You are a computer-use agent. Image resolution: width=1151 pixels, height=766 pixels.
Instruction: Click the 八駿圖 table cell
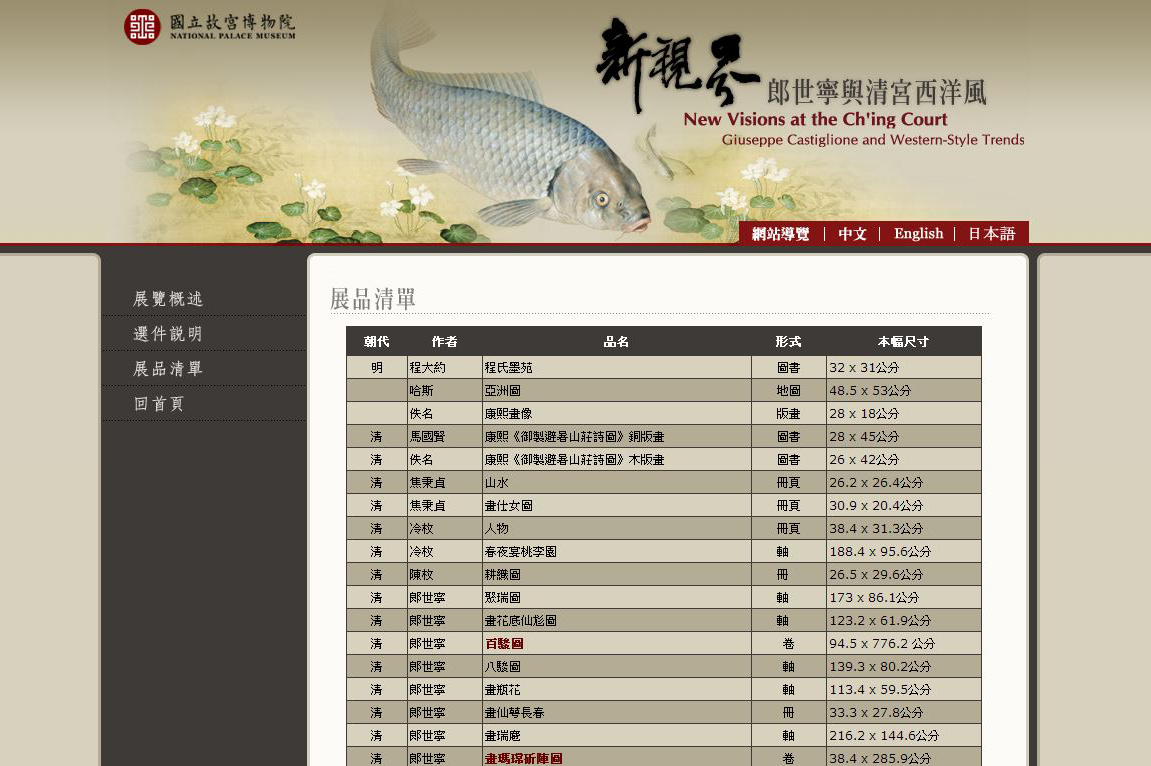click(x=502, y=667)
